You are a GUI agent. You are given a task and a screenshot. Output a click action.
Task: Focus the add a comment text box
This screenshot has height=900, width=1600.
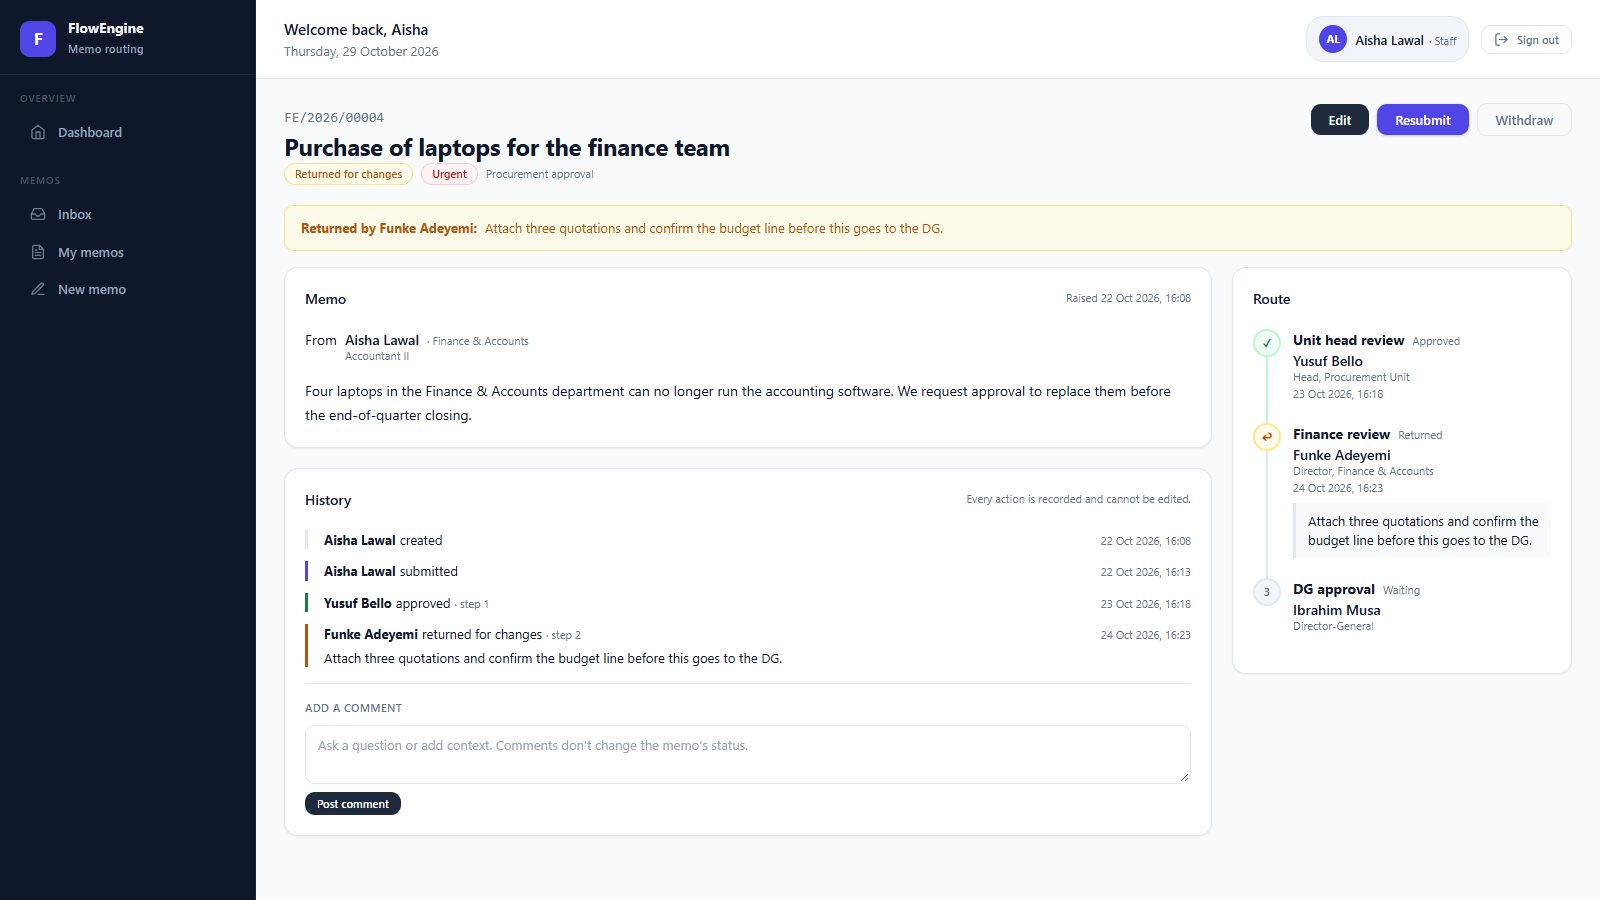click(748, 754)
